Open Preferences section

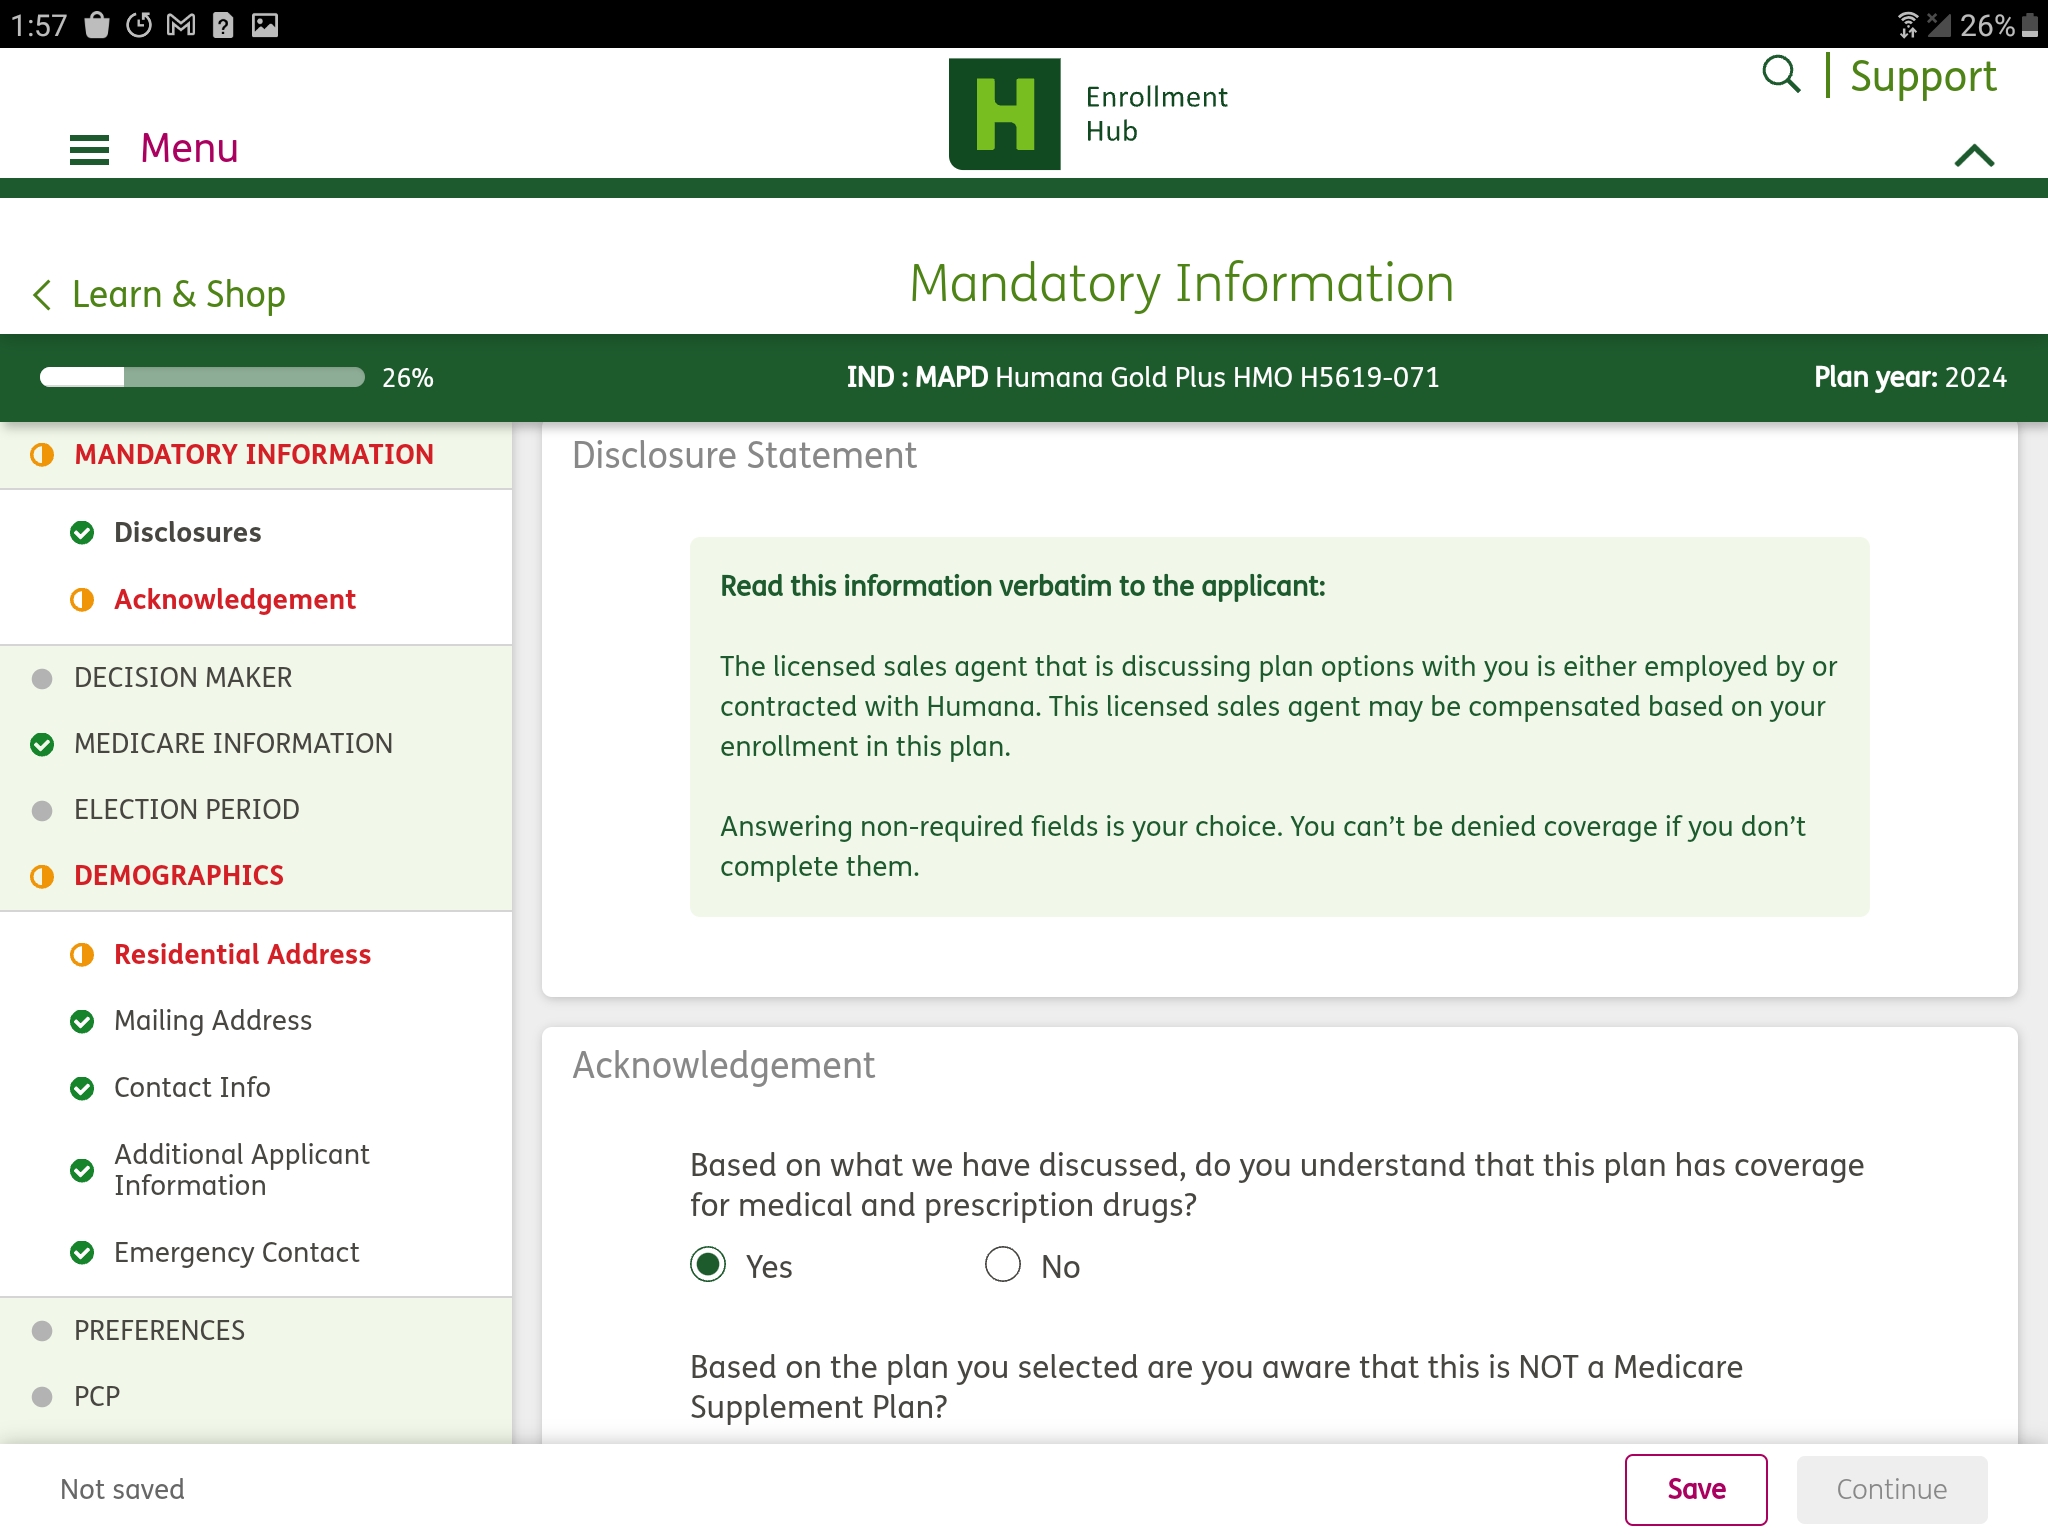[x=159, y=1330]
